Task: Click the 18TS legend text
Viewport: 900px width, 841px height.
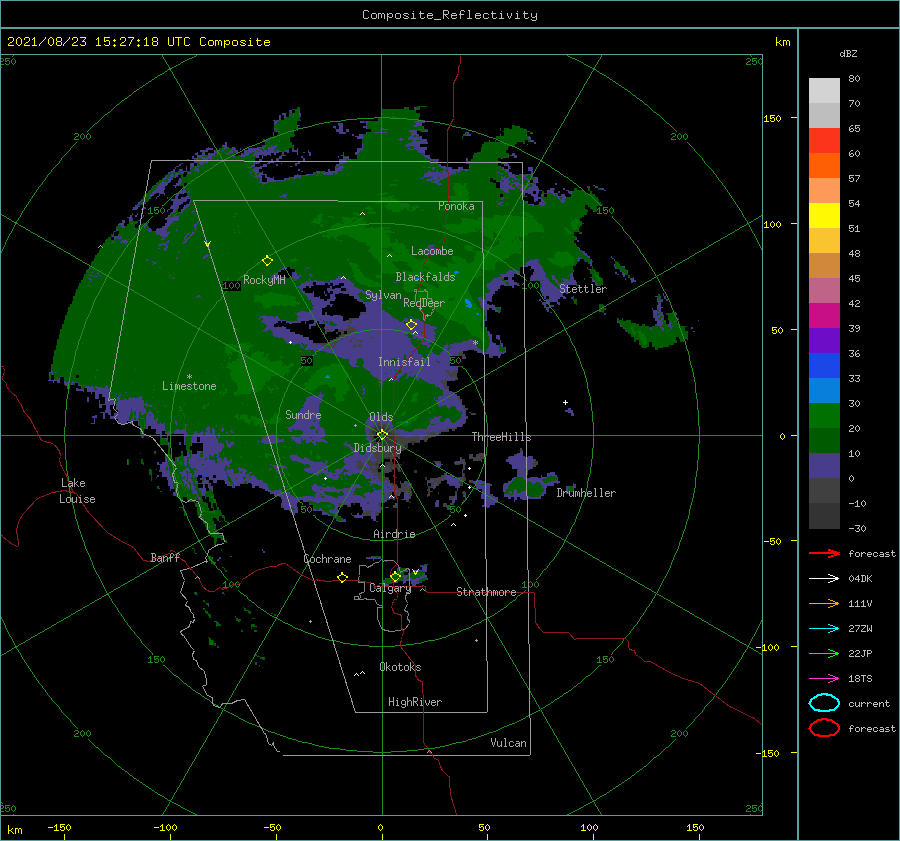Action: (860, 679)
